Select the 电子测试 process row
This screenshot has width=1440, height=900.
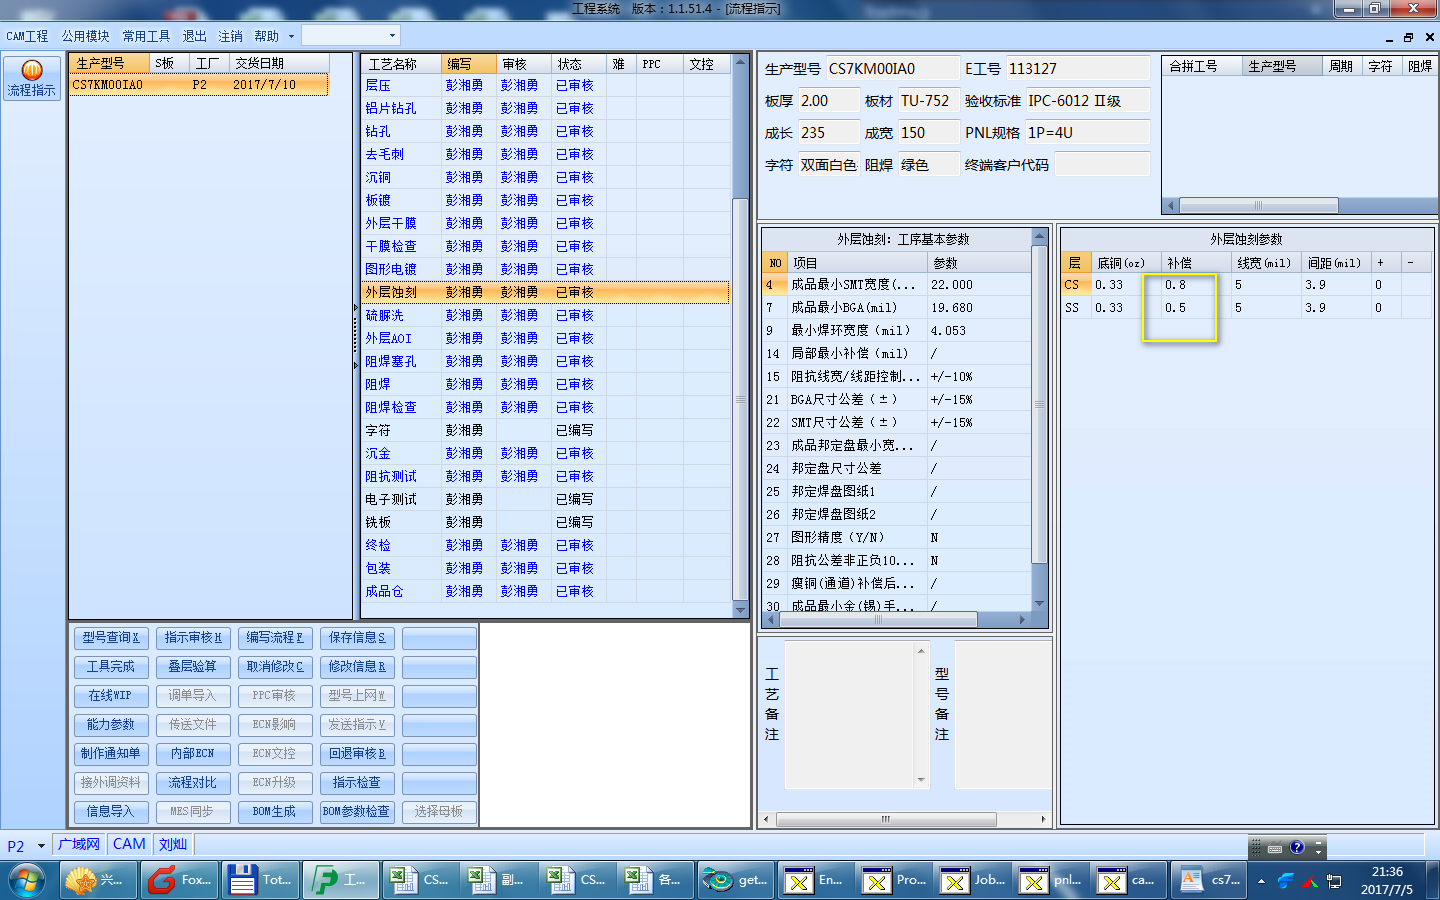pyautogui.click(x=546, y=500)
